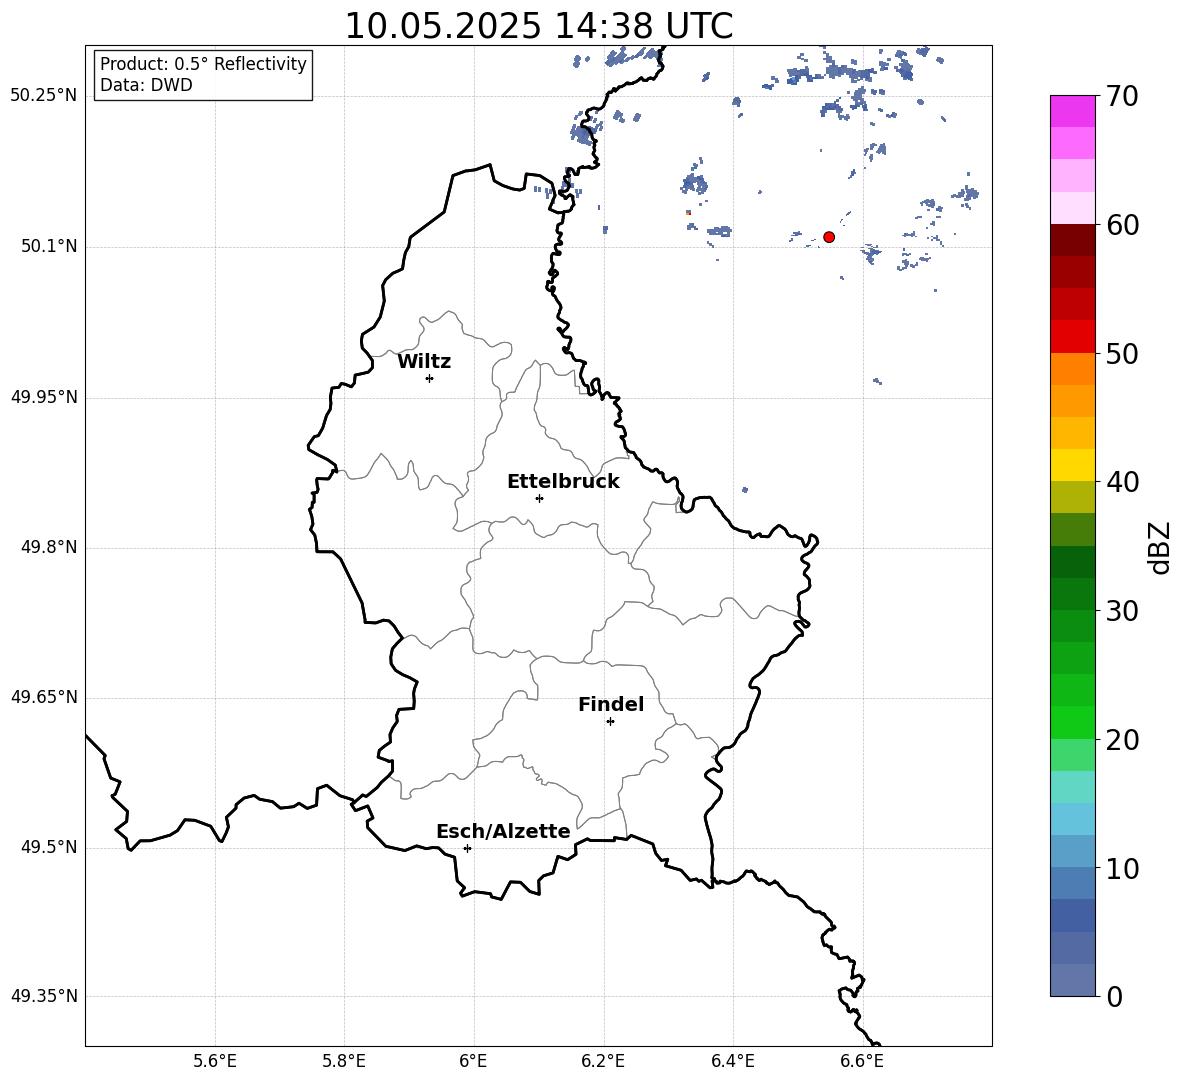Image resolution: width=1184 pixels, height=1081 pixels.
Task: Click the Wiltz station cross marker
Action: tap(430, 378)
